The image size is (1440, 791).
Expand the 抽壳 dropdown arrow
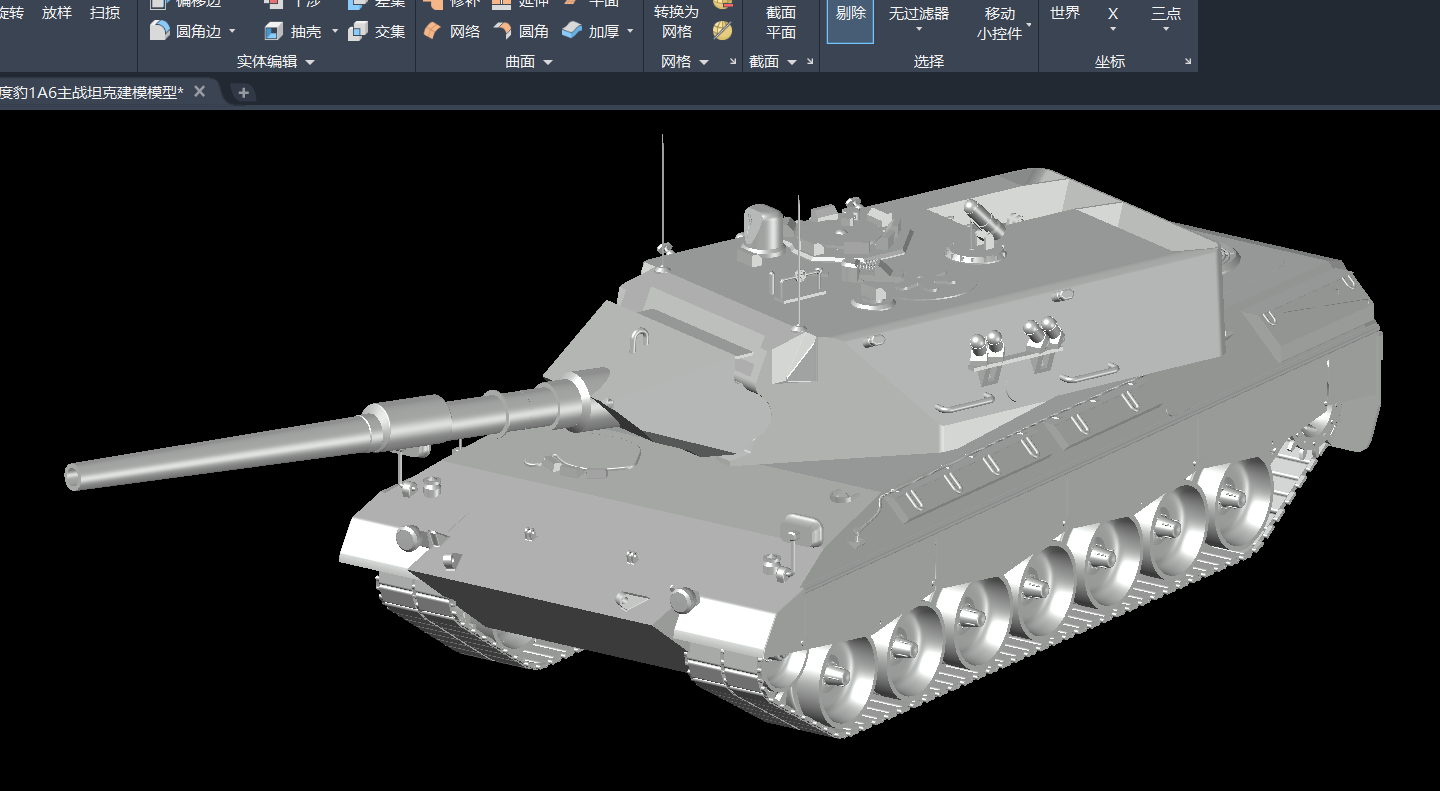click(x=334, y=31)
